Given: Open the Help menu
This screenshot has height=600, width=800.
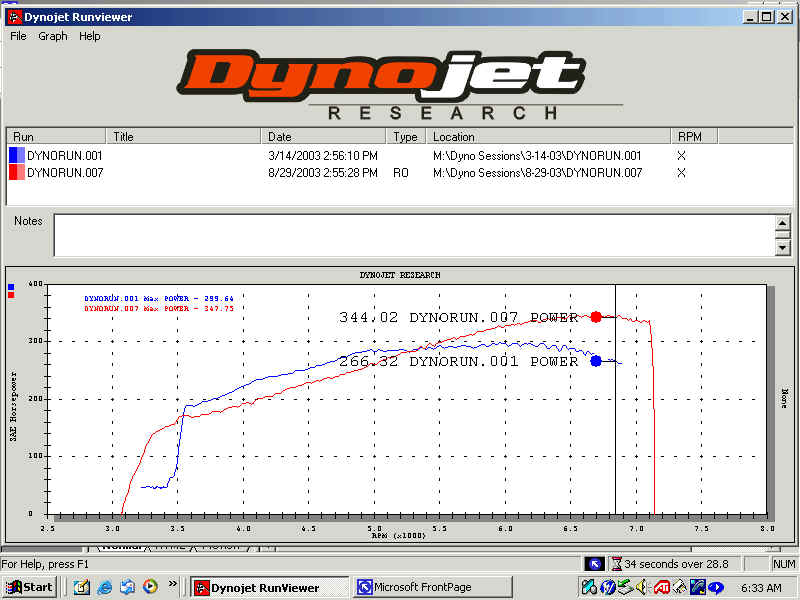Looking at the screenshot, I should pyautogui.click(x=90, y=36).
